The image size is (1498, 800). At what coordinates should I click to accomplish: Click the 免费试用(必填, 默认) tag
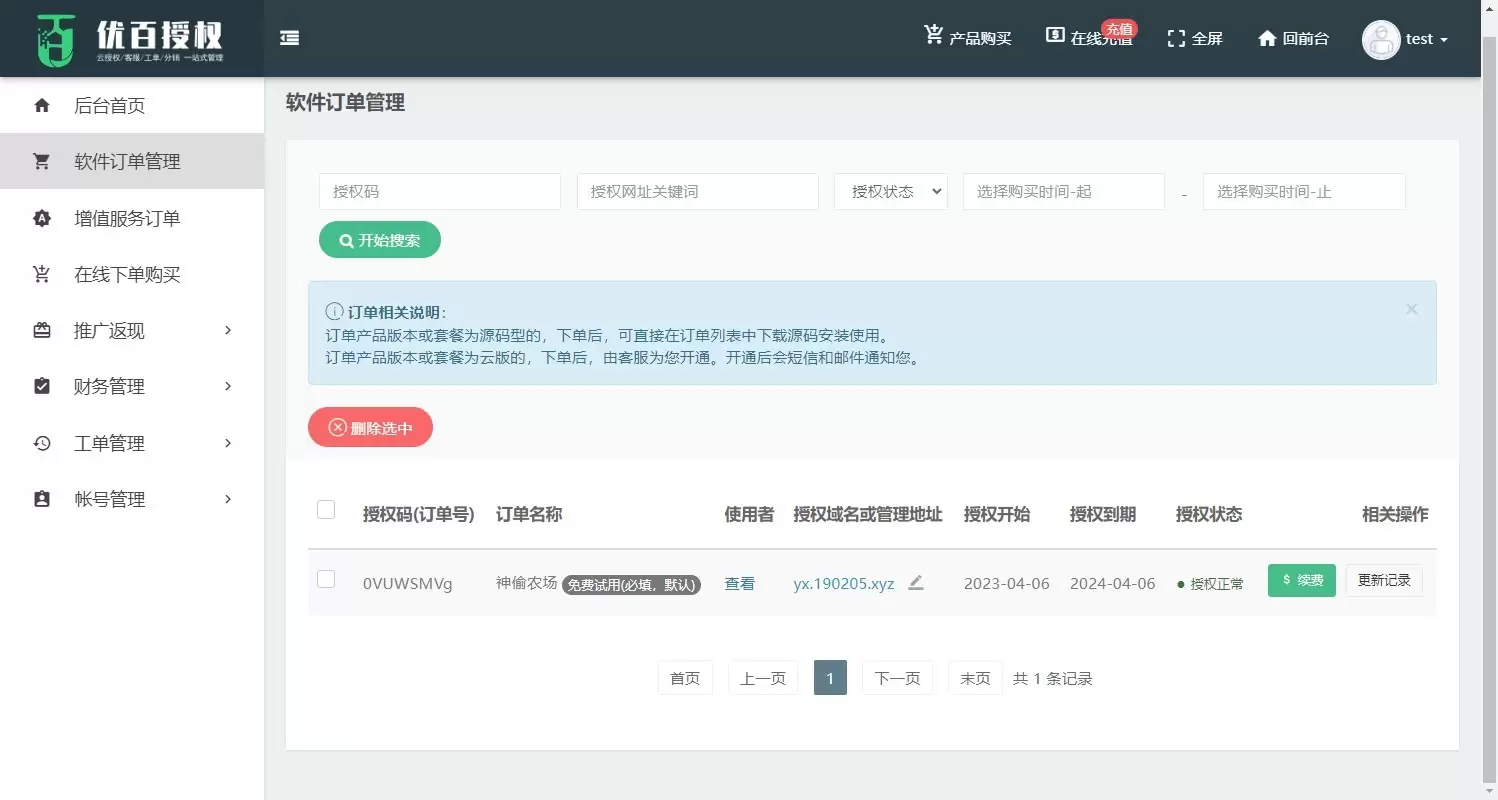(632, 585)
